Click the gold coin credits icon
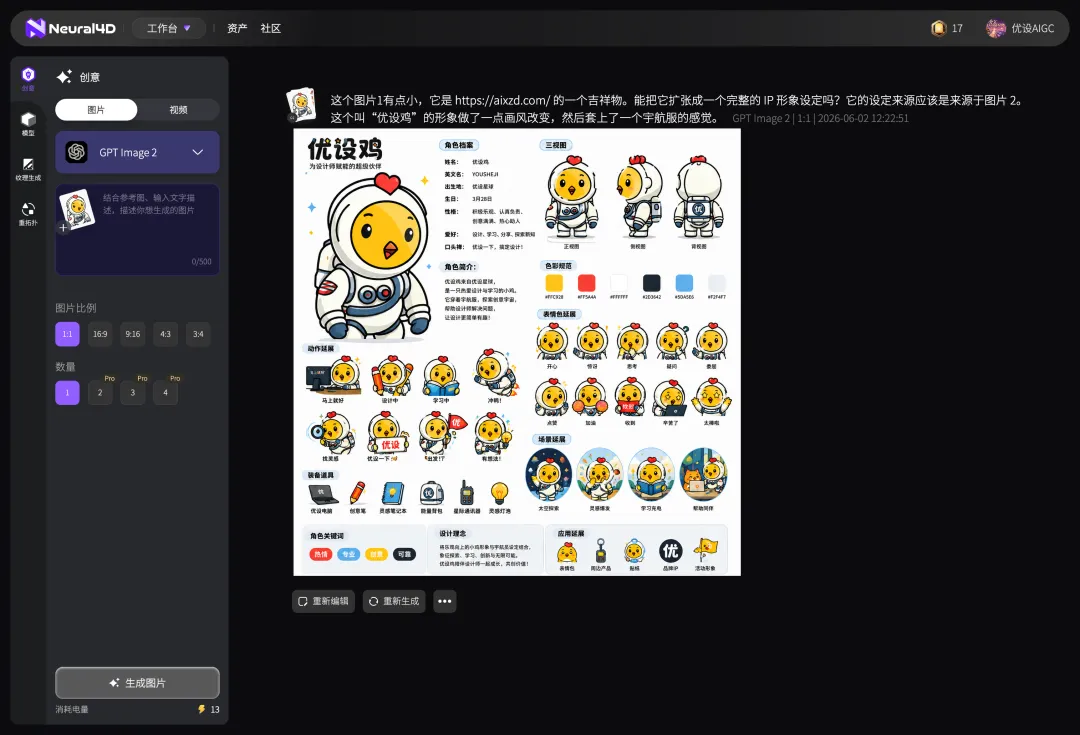This screenshot has height=735, width=1080. 938,28
